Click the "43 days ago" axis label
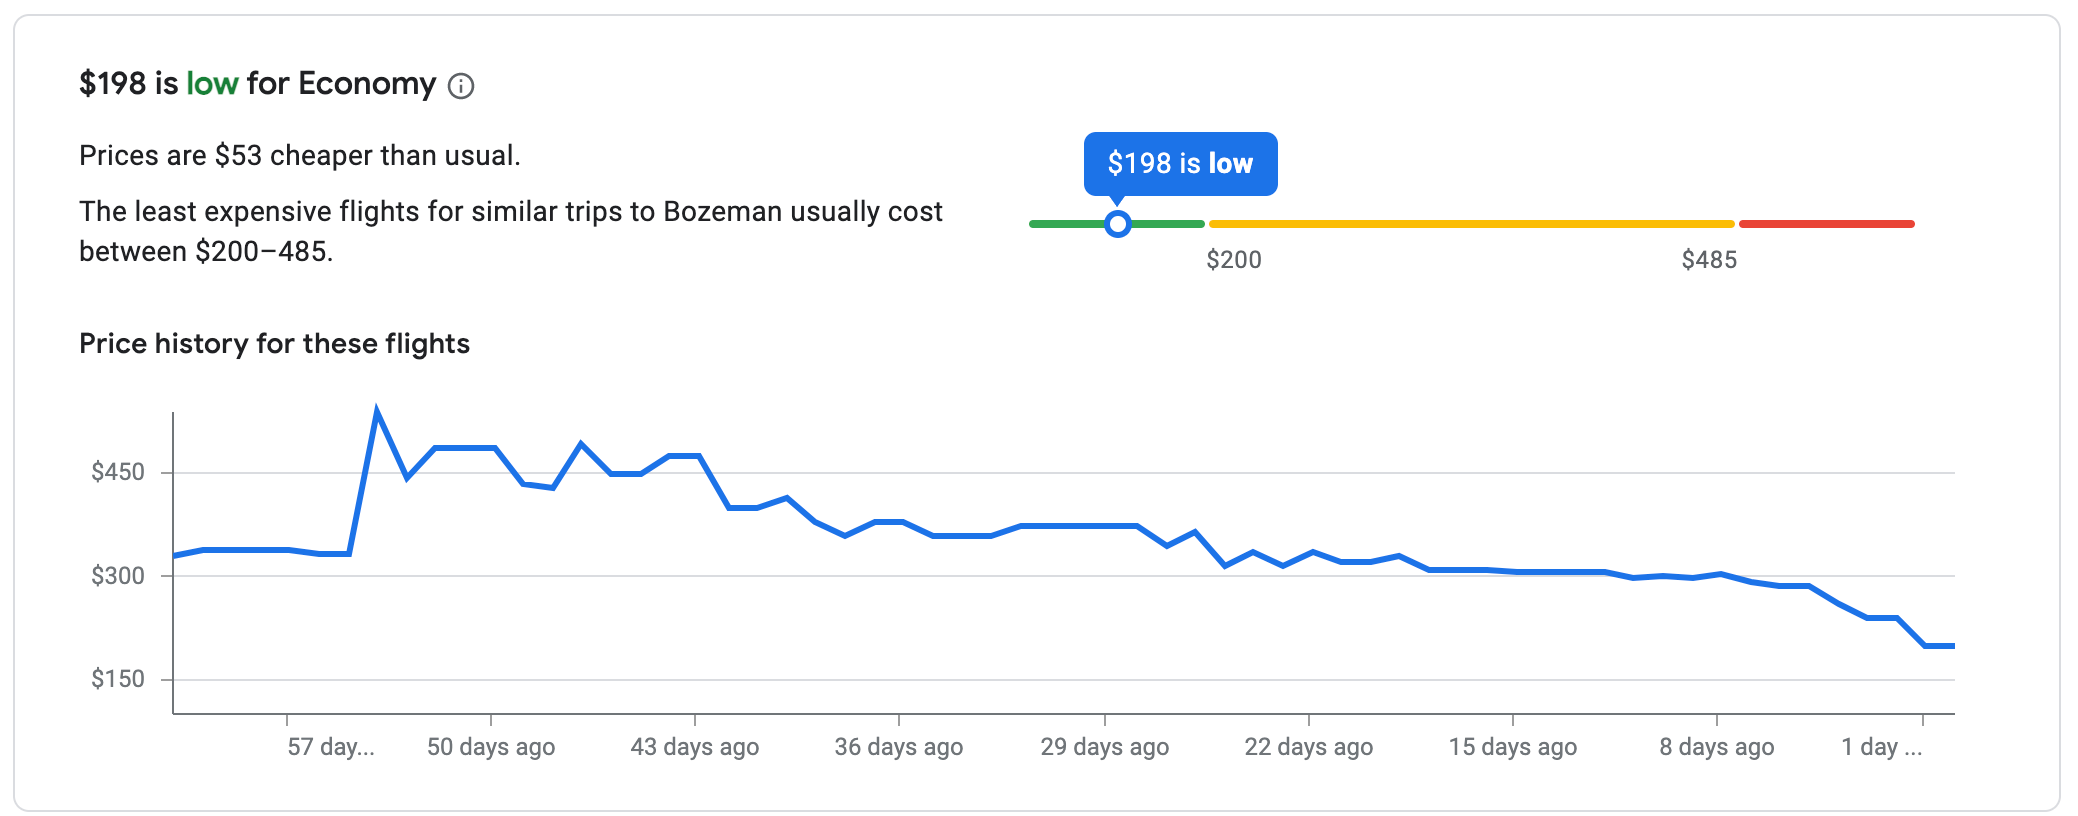The height and width of the screenshot is (816, 2078). pos(695,747)
